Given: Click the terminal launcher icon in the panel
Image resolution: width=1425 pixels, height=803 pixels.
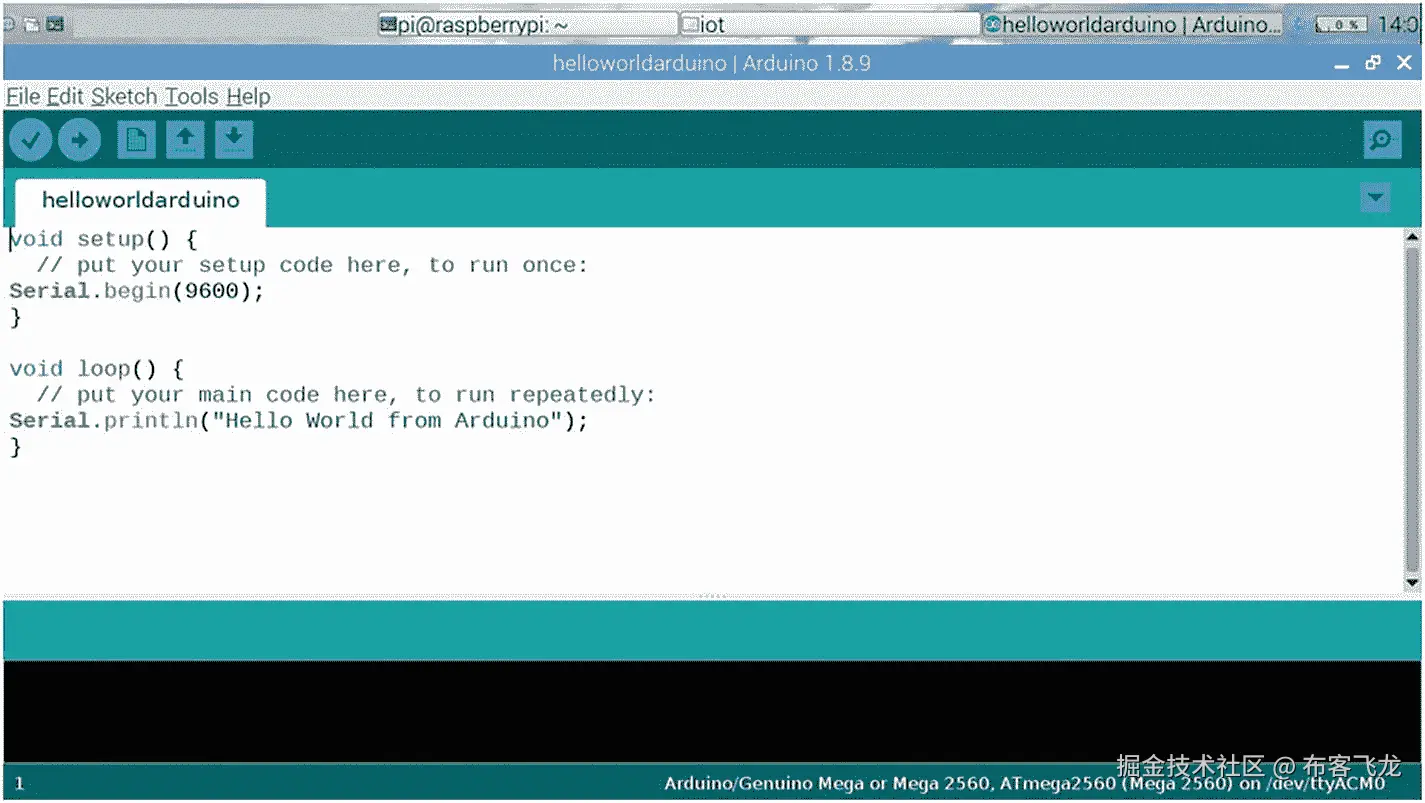Looking at the screenshot, I should coord(55,24).
